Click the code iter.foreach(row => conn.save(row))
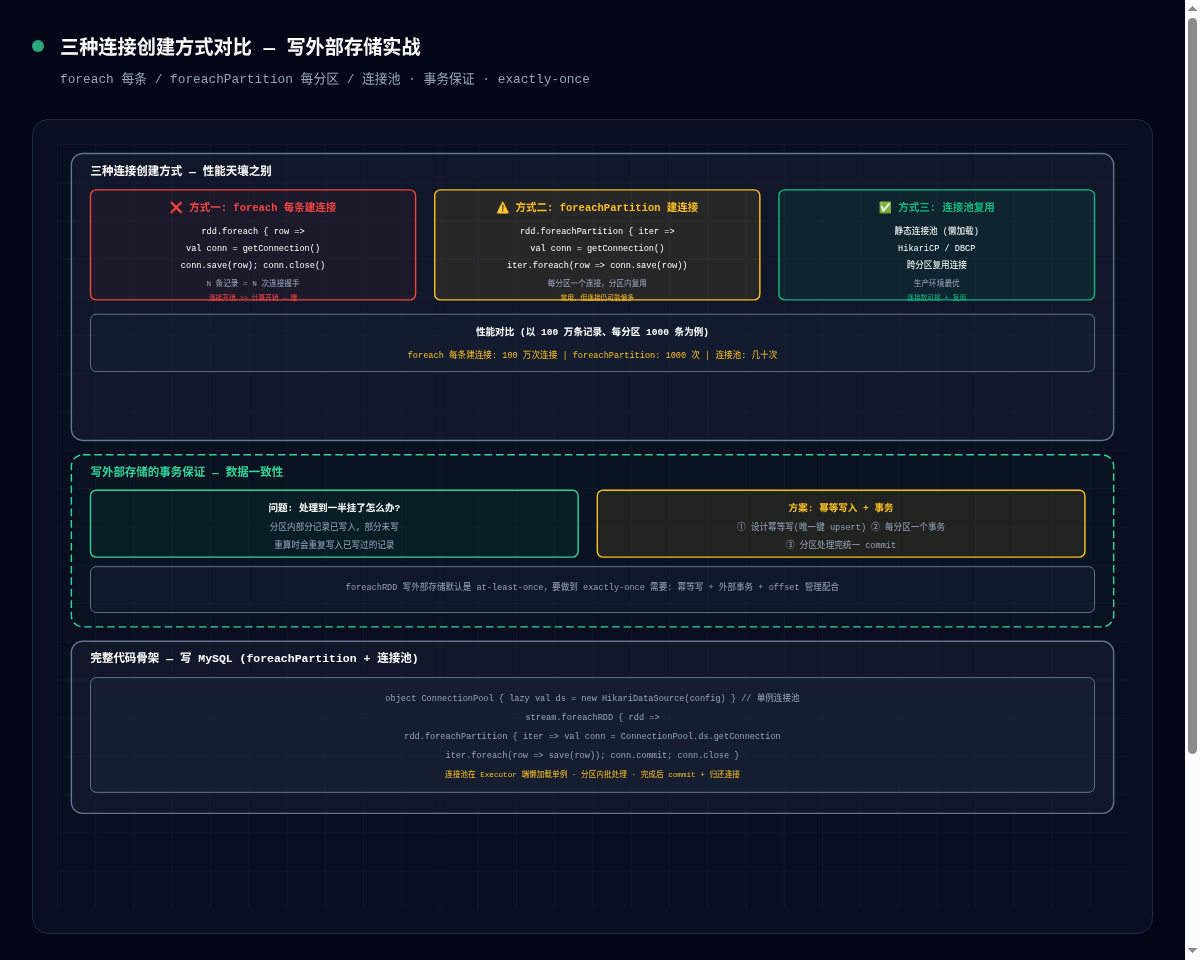The width and height of the screenshot is (1200, 960). pyautogui.click(x=597, y=266)
